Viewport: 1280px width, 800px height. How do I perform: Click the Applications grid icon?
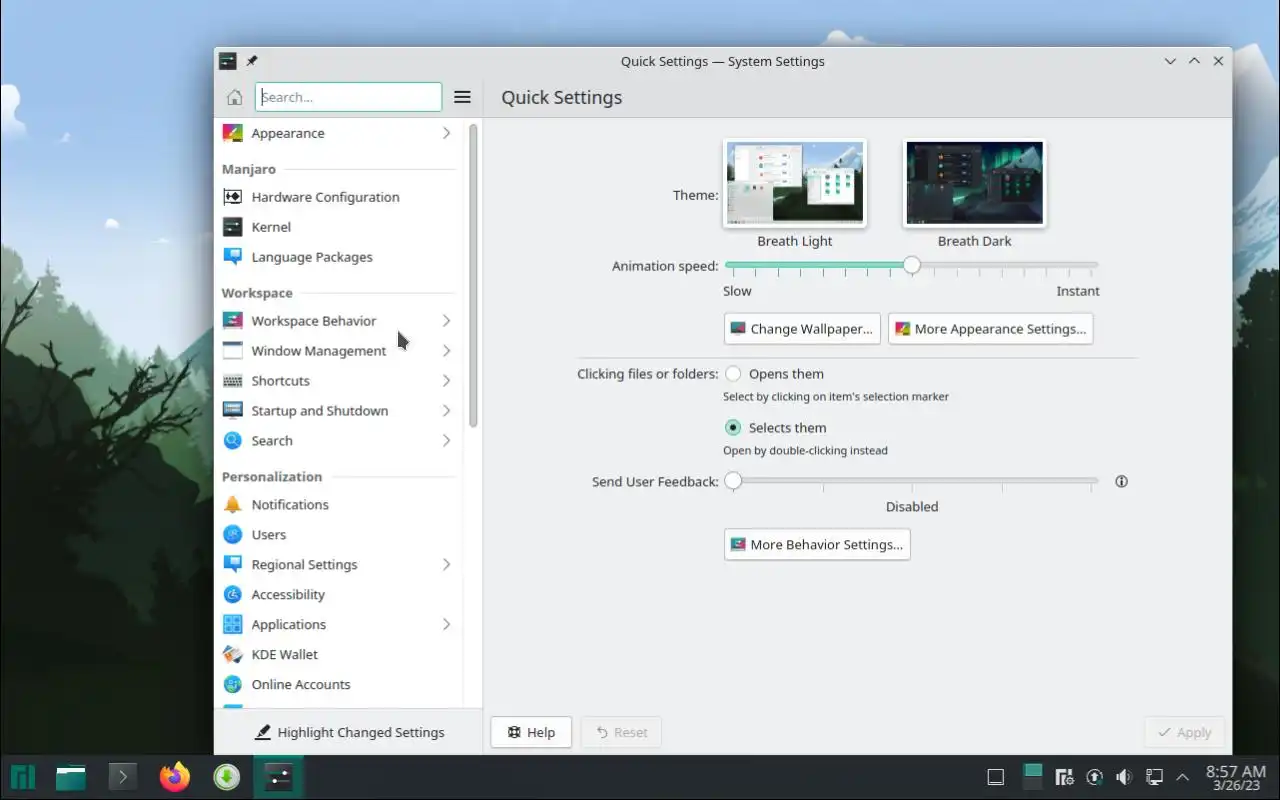(232, 625)
